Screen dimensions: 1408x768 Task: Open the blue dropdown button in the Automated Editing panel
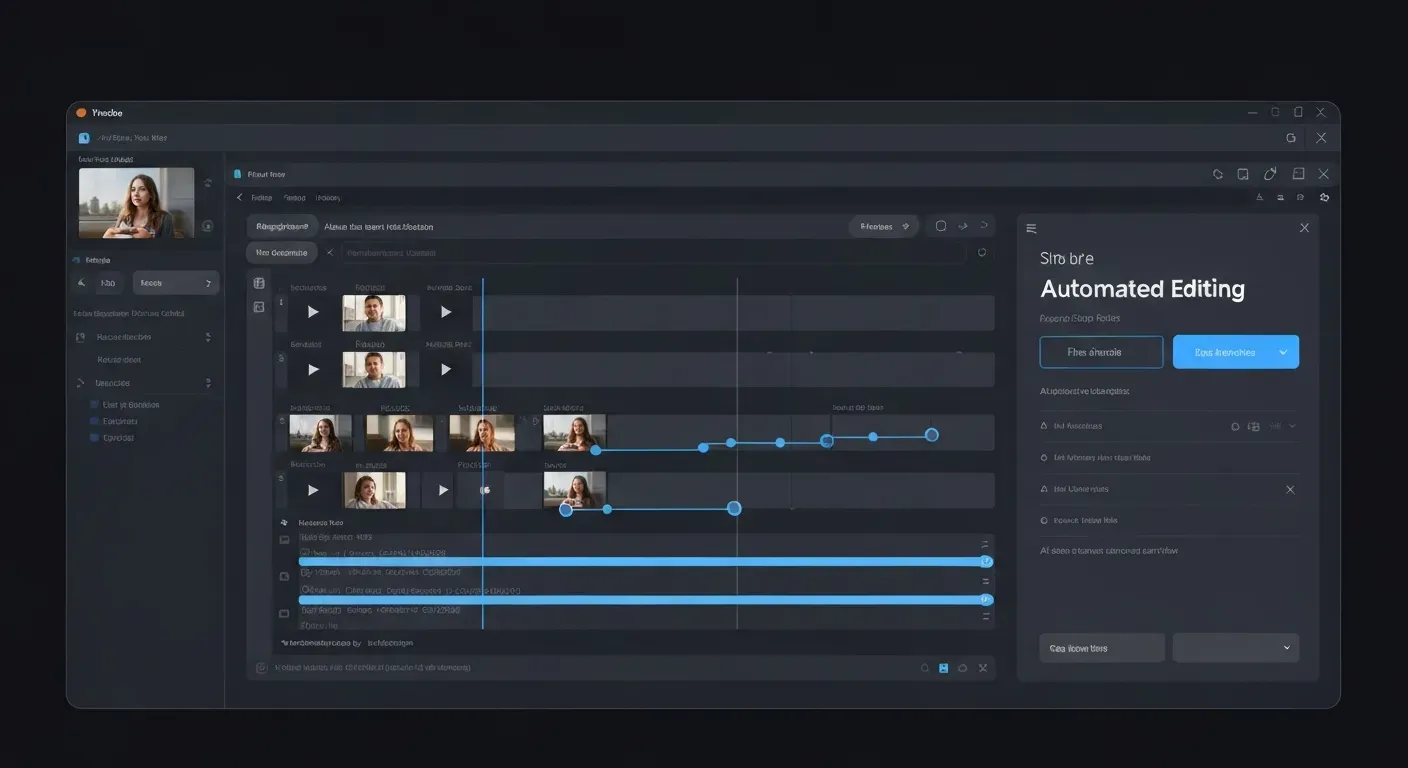[1236, 351]
